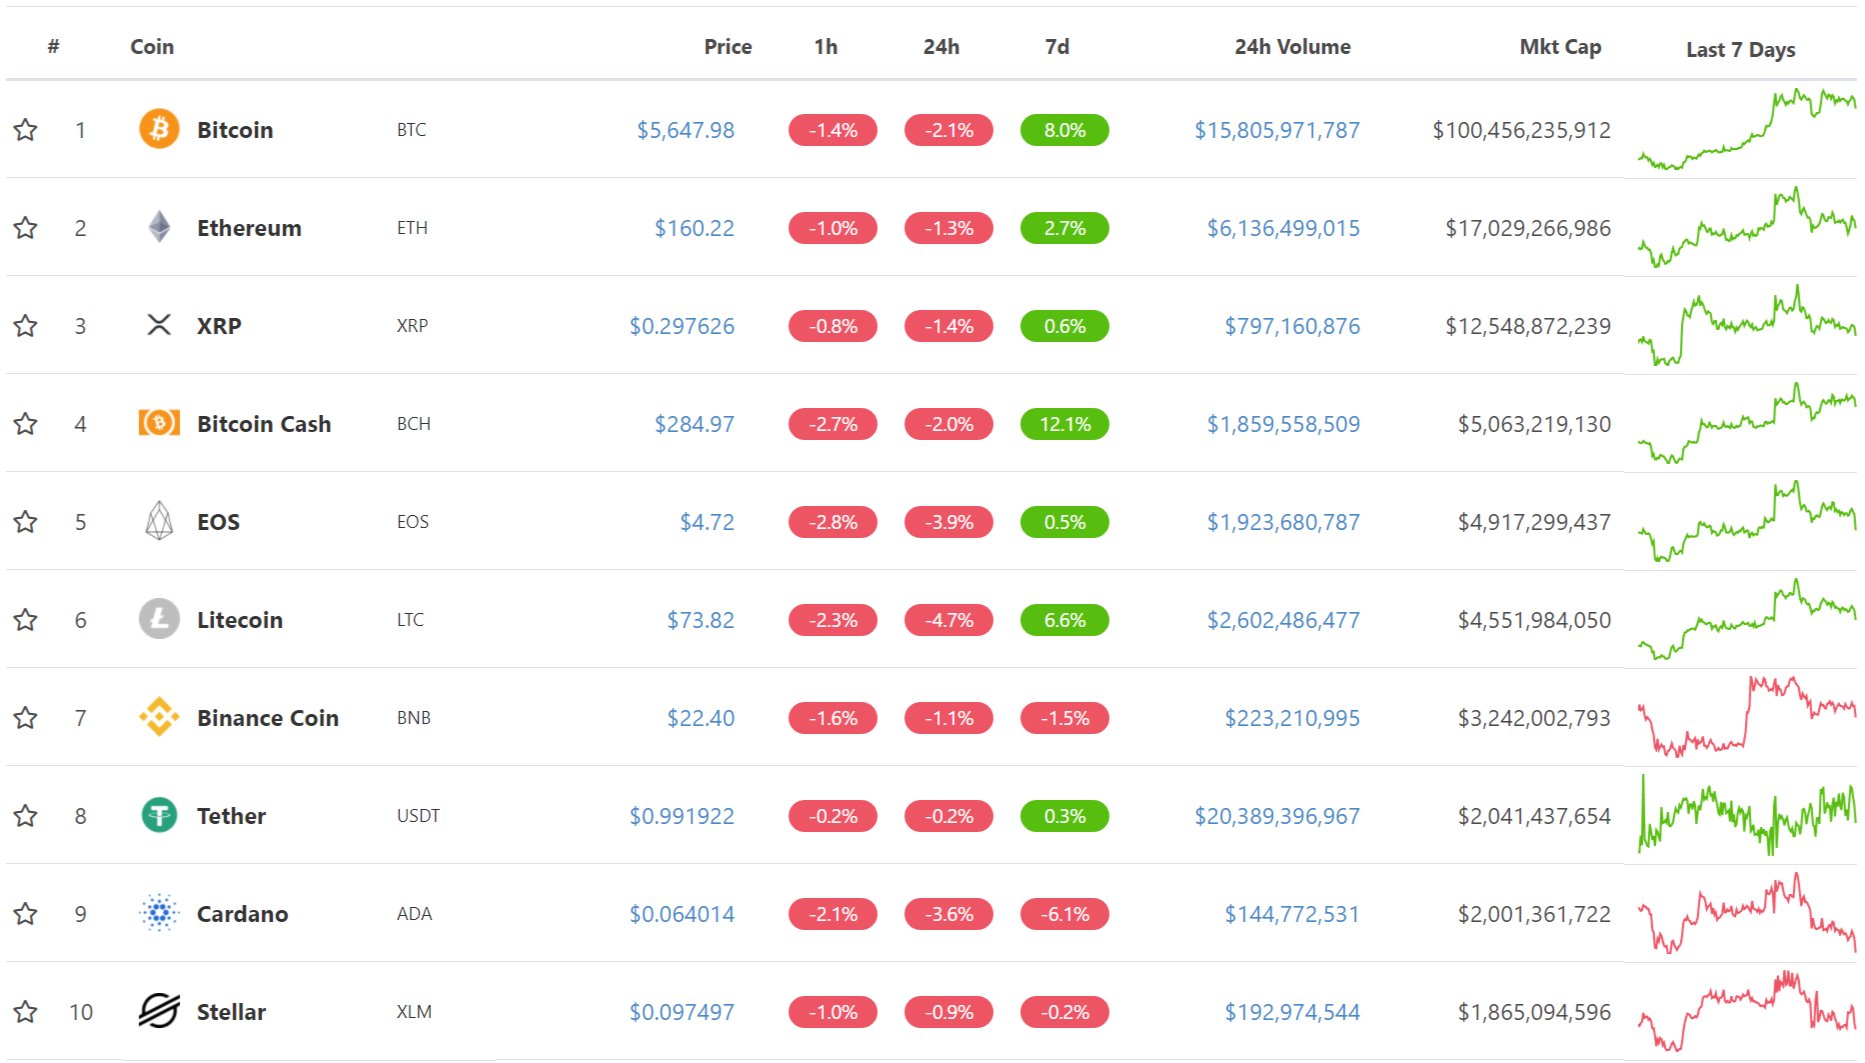Click the Stellar logo icon

(x=159, y=1011)
